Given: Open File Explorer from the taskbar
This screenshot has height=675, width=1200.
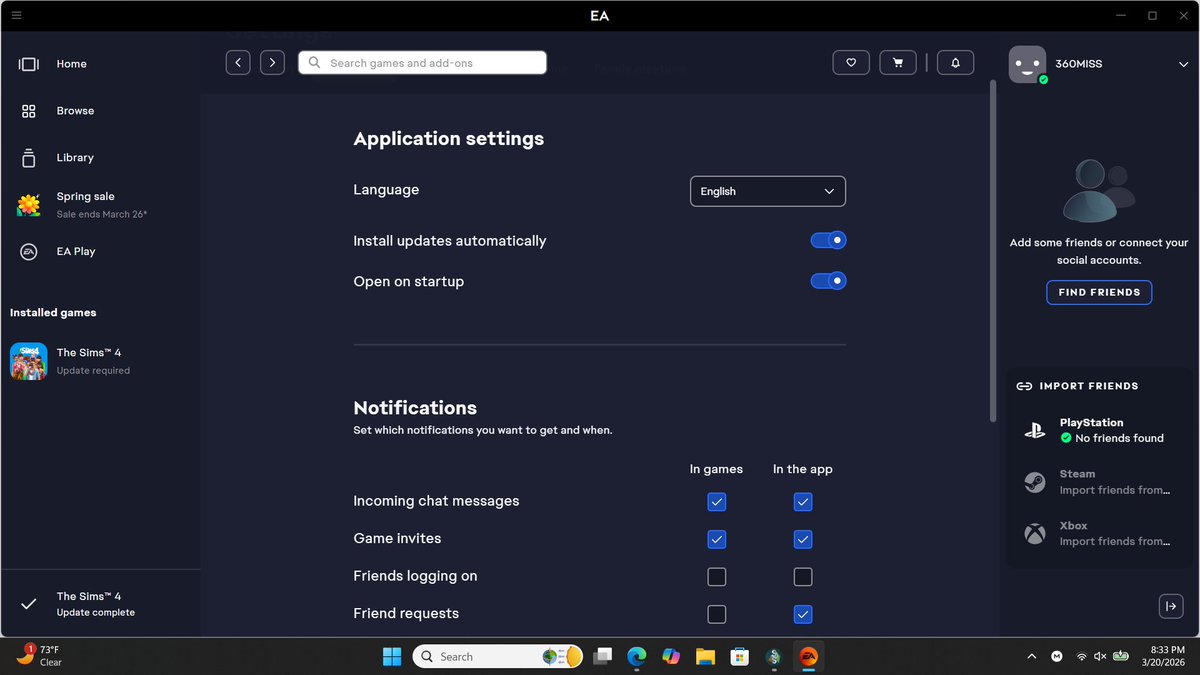Looking at the screenshot, I should coord(705,657).
